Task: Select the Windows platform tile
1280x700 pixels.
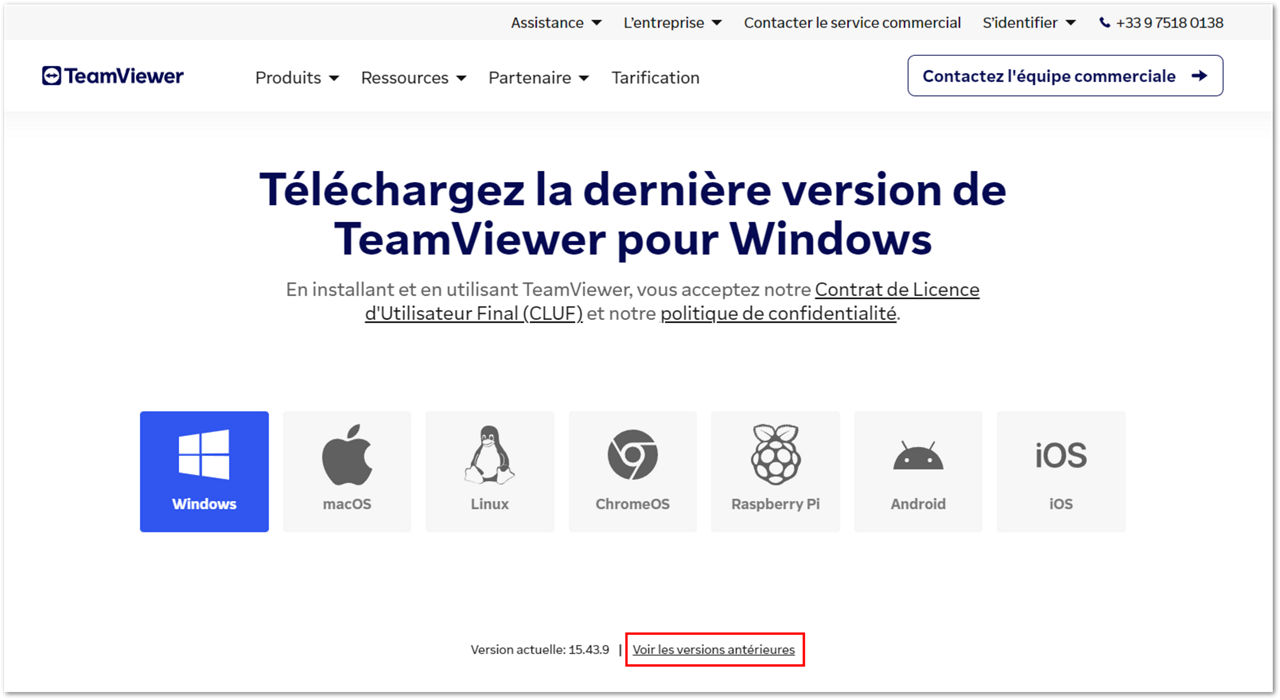Action: click(x=204, y=471)
